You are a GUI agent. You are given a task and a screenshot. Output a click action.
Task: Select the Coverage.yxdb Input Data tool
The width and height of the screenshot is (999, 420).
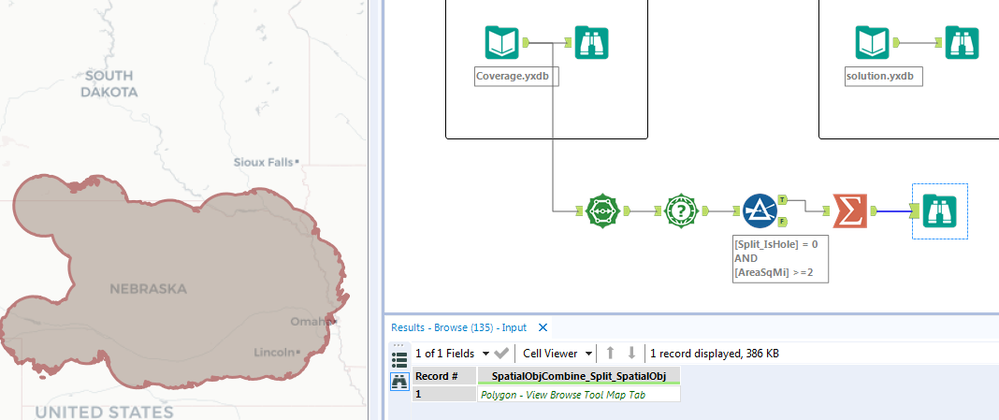tap(501, 43)
